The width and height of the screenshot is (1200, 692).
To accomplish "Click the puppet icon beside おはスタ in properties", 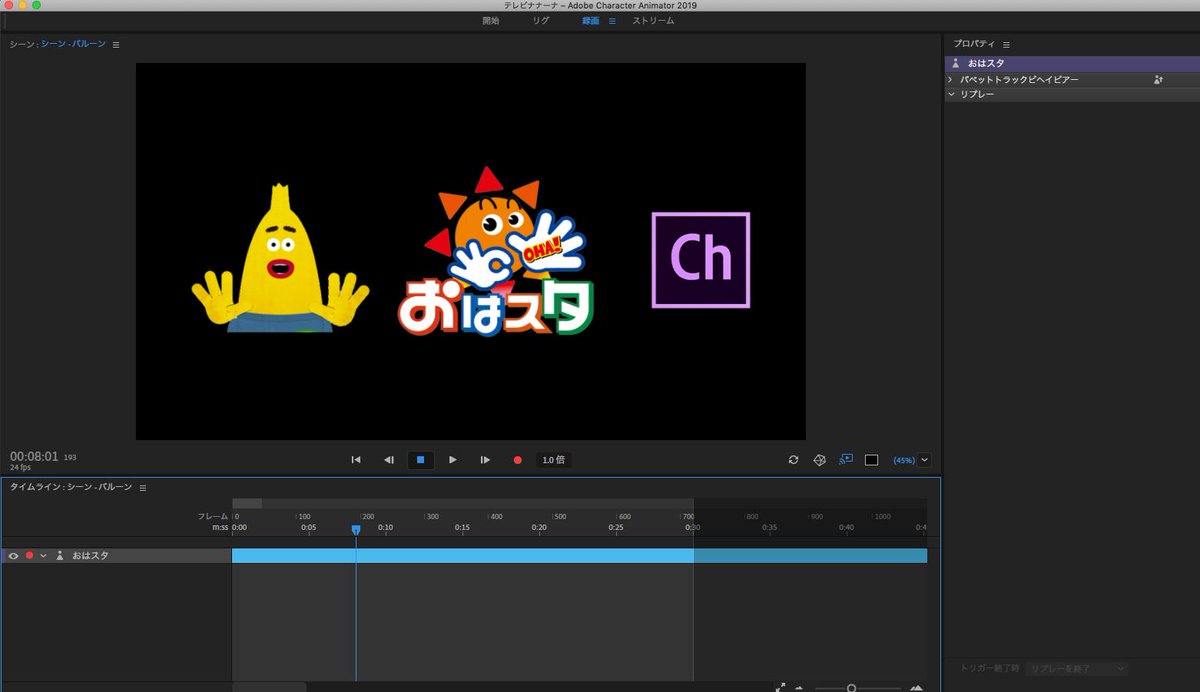I will click(x=955, y=63).
